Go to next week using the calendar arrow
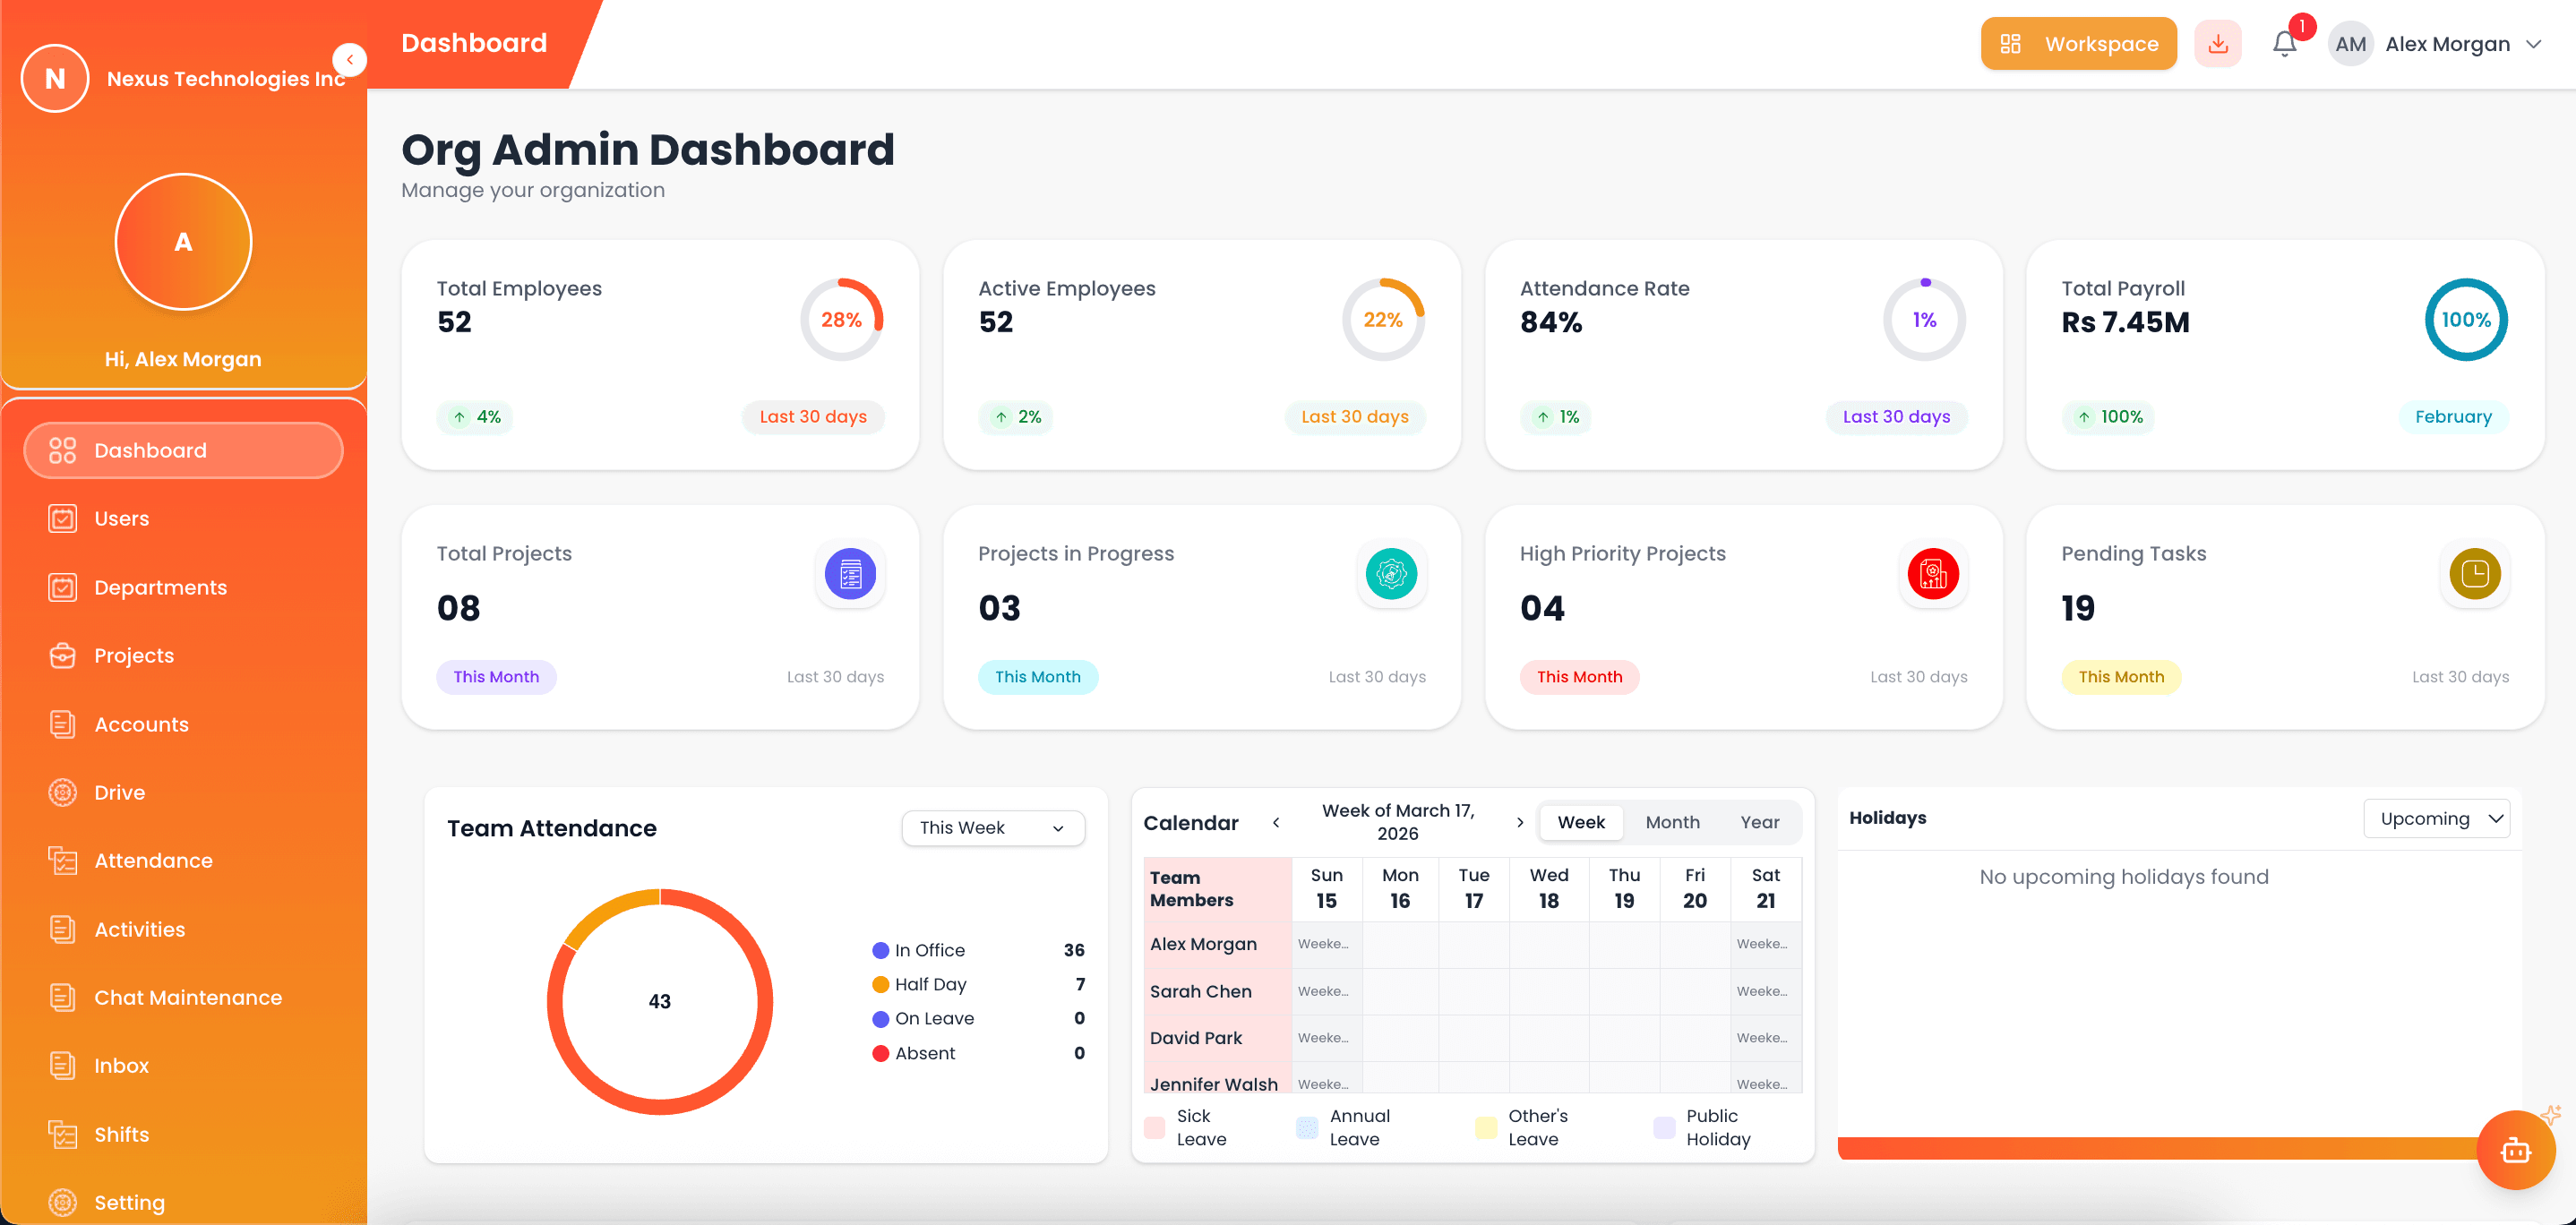Image resolution: width=2576 pixels, height=1225 pixels. click(1520, 822)
